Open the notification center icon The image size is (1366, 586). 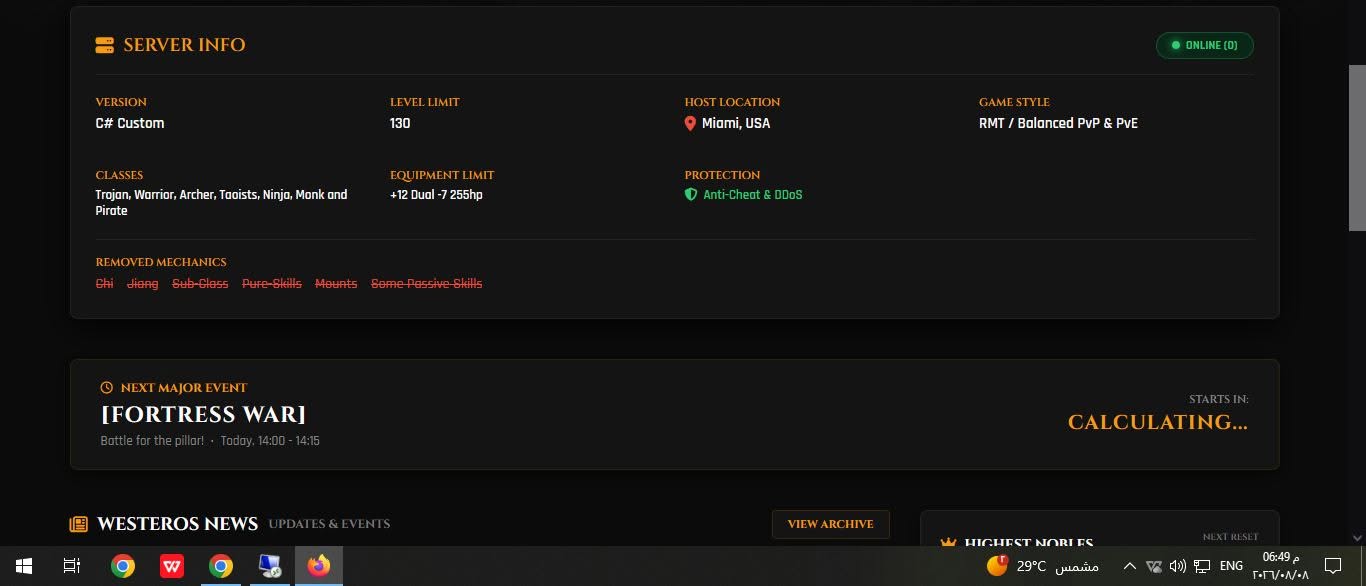coord(1332,566)
